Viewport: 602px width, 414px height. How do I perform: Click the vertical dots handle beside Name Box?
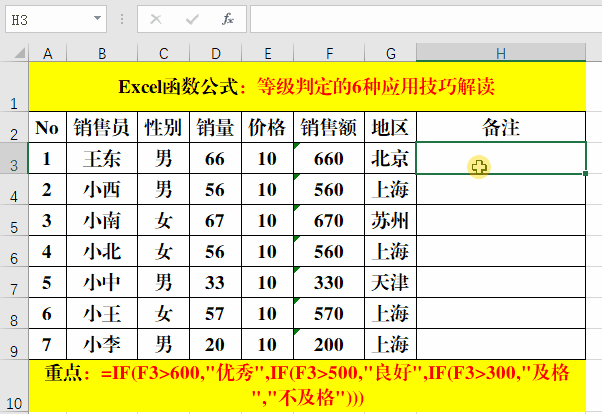point(121,19)
